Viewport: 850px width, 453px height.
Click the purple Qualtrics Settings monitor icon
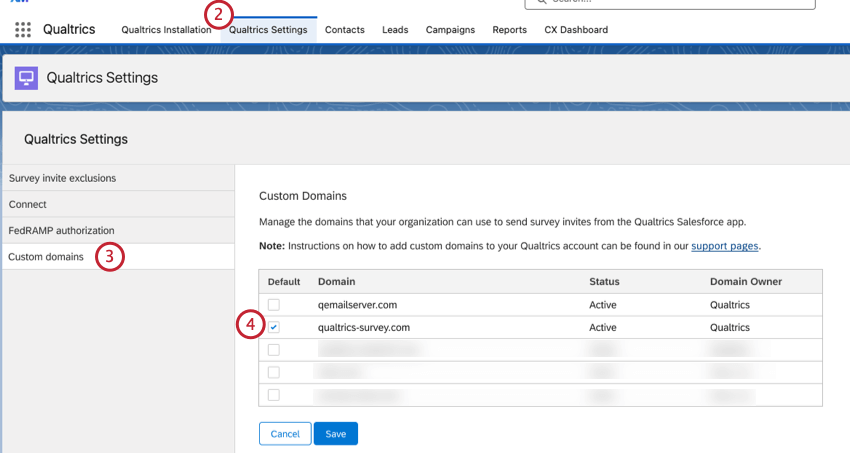[x=27, y=78]
